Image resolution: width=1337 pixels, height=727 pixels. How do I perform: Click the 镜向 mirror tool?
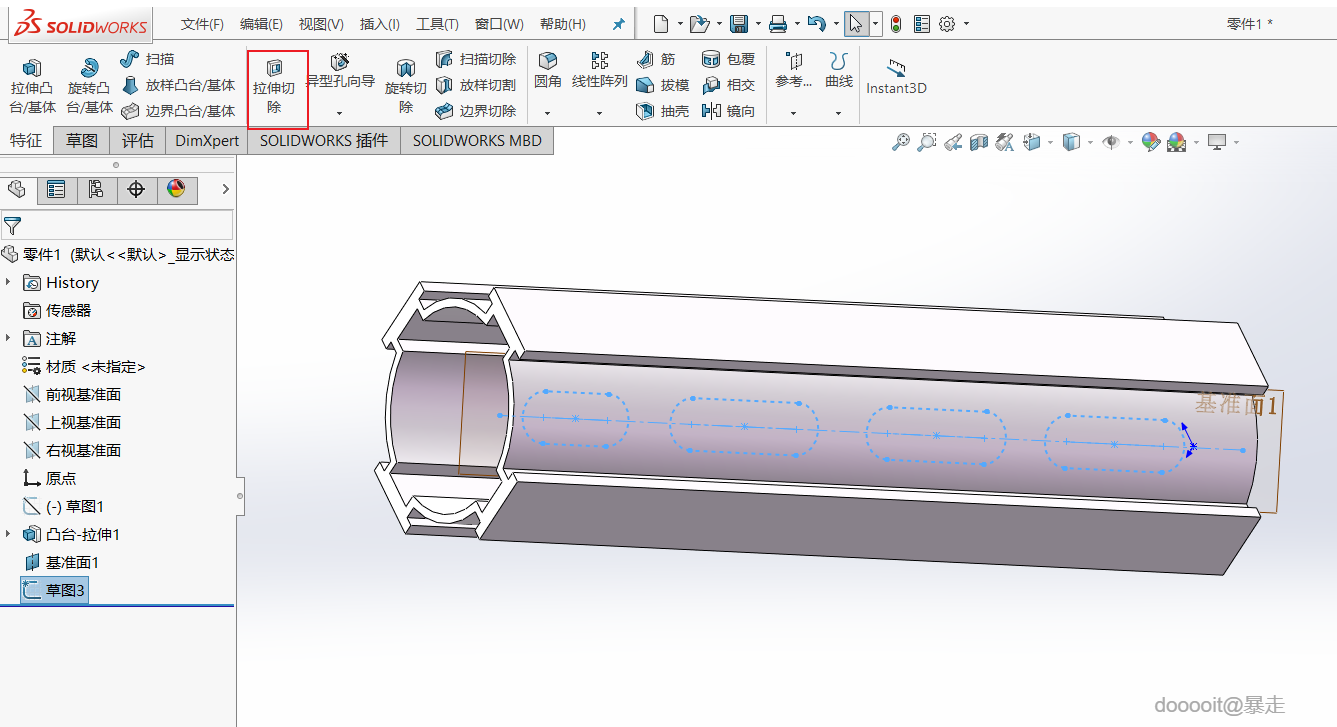point(728,111)
